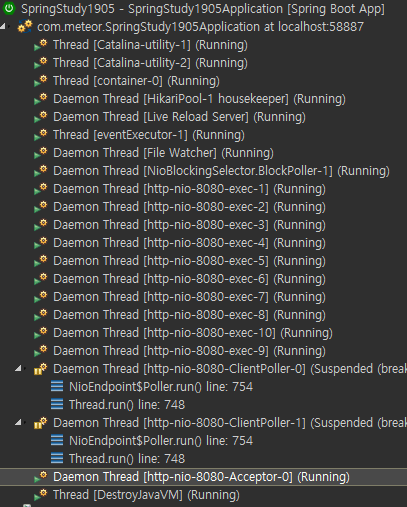Select Daemon Thread [Live Reload Server]
Image resolution: width=407 pixels, height=507 pixels.
point(179,117)
